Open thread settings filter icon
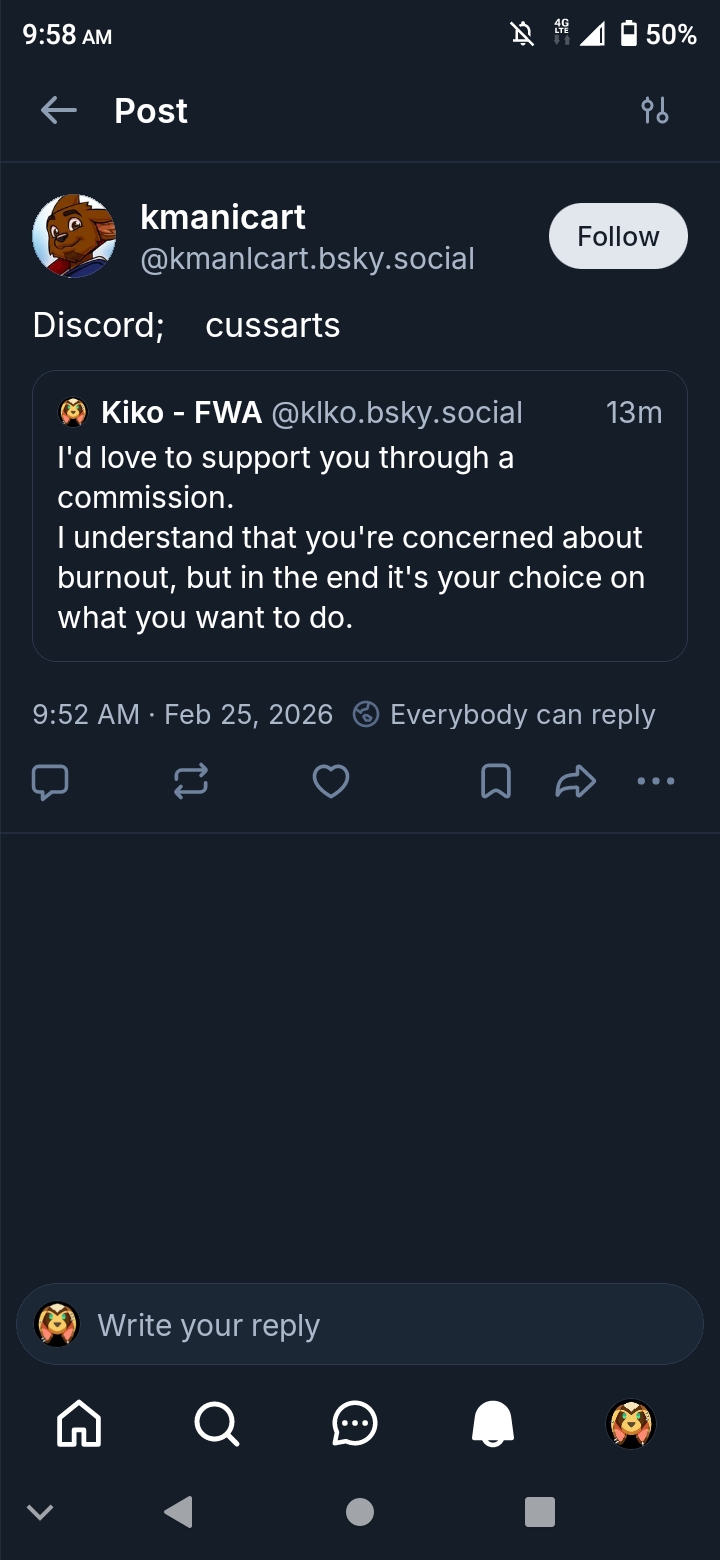Viewport: 720px width, 1560px height. click(655, 111)
